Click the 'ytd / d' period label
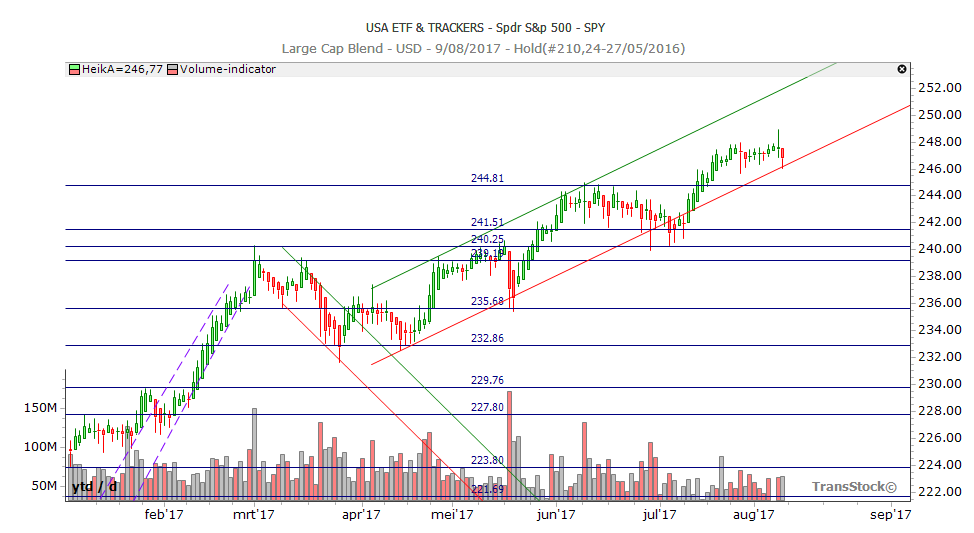The height and width of the screenshot is (533, 974). tap(94, 486)
